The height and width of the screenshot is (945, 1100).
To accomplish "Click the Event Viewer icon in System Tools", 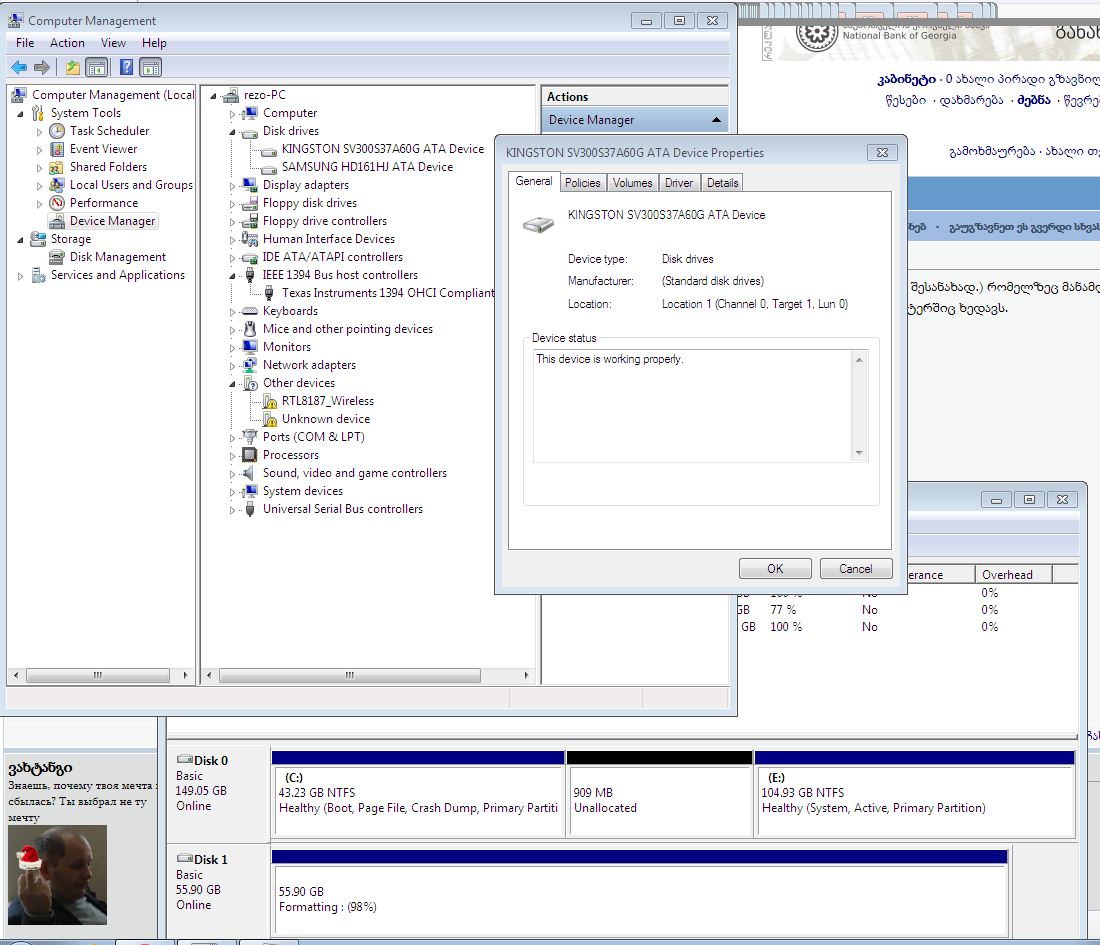I will pos(57,149).
